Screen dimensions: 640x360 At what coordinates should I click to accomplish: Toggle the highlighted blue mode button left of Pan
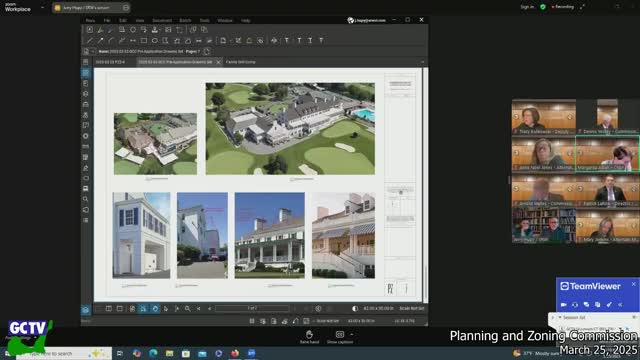(143, 309)
